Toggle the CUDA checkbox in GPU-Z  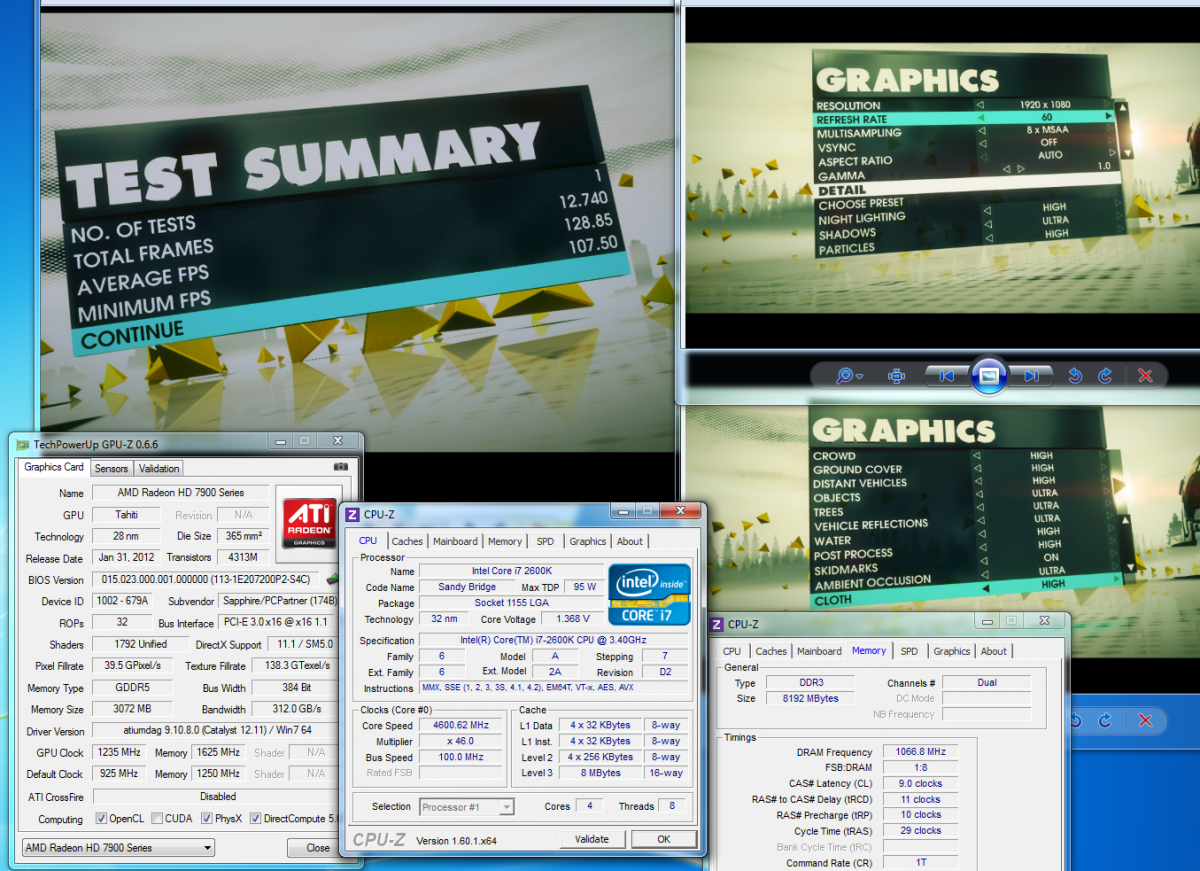pos(157,819)
